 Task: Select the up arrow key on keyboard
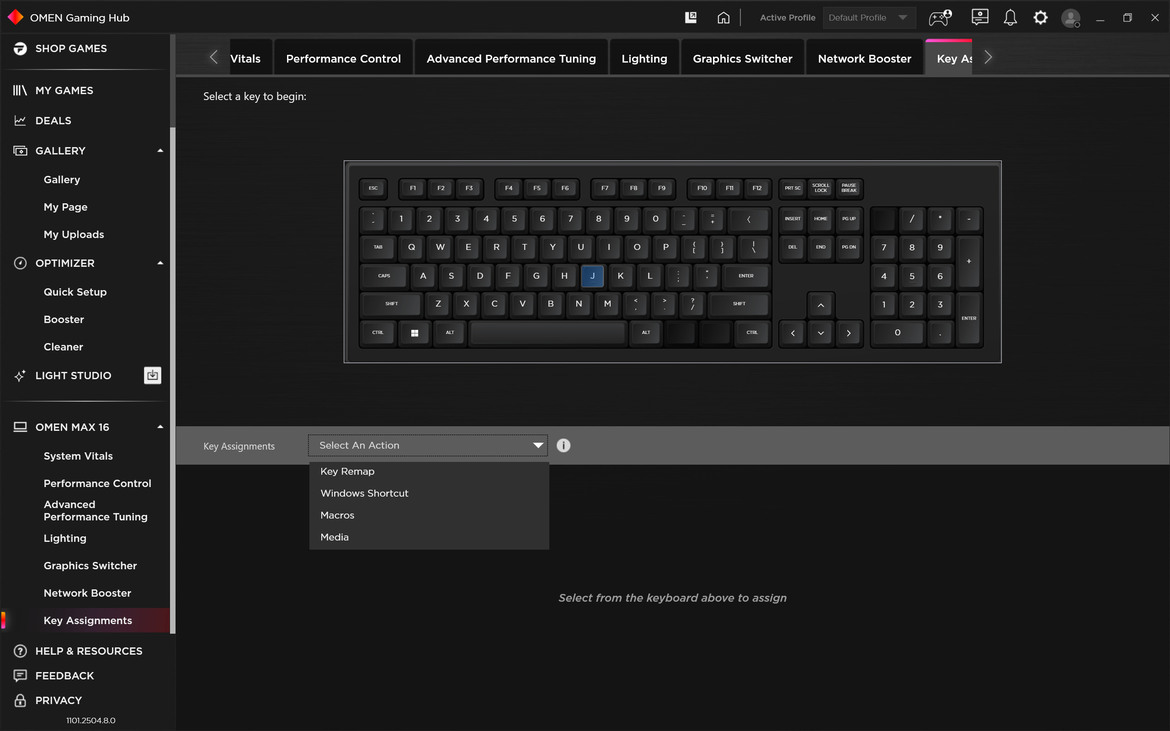pyautogui.click(x=820, y=304)
